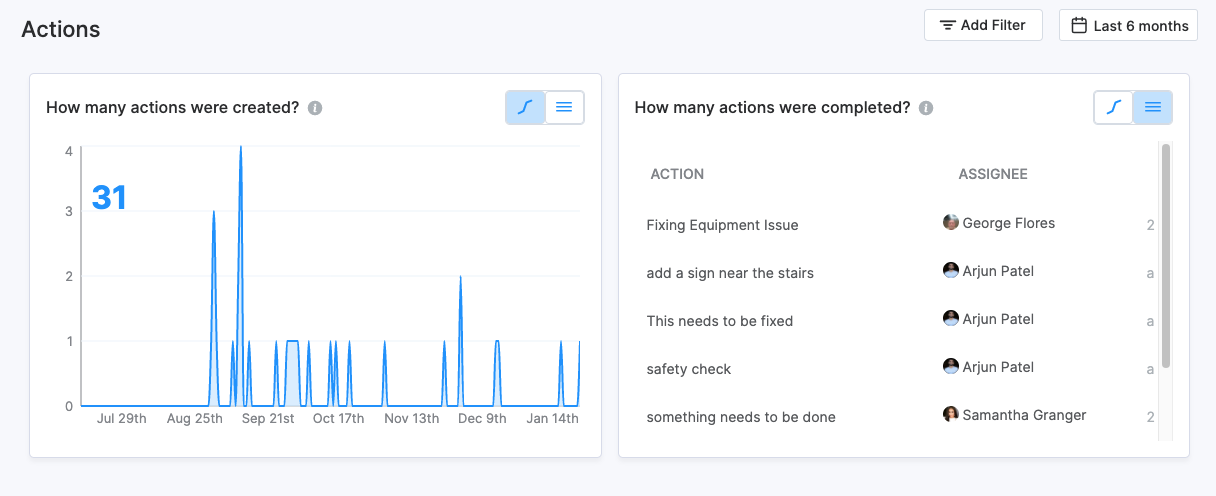This screenshot has width=1216, height=496.
Task: Click the completed actions list scrollbar
Action: click(1166, 256)
